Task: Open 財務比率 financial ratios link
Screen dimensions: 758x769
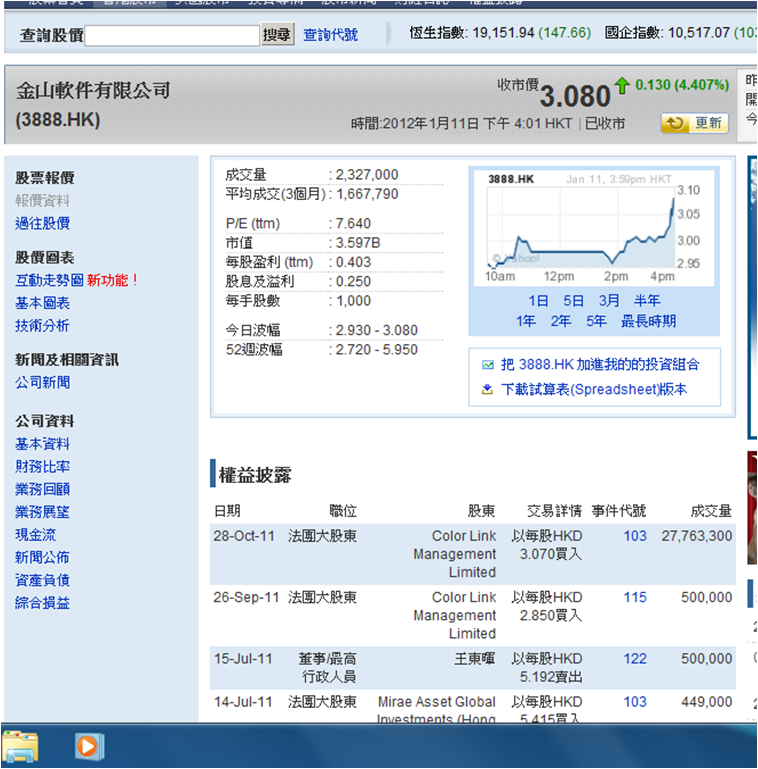Action: [42, 466]
